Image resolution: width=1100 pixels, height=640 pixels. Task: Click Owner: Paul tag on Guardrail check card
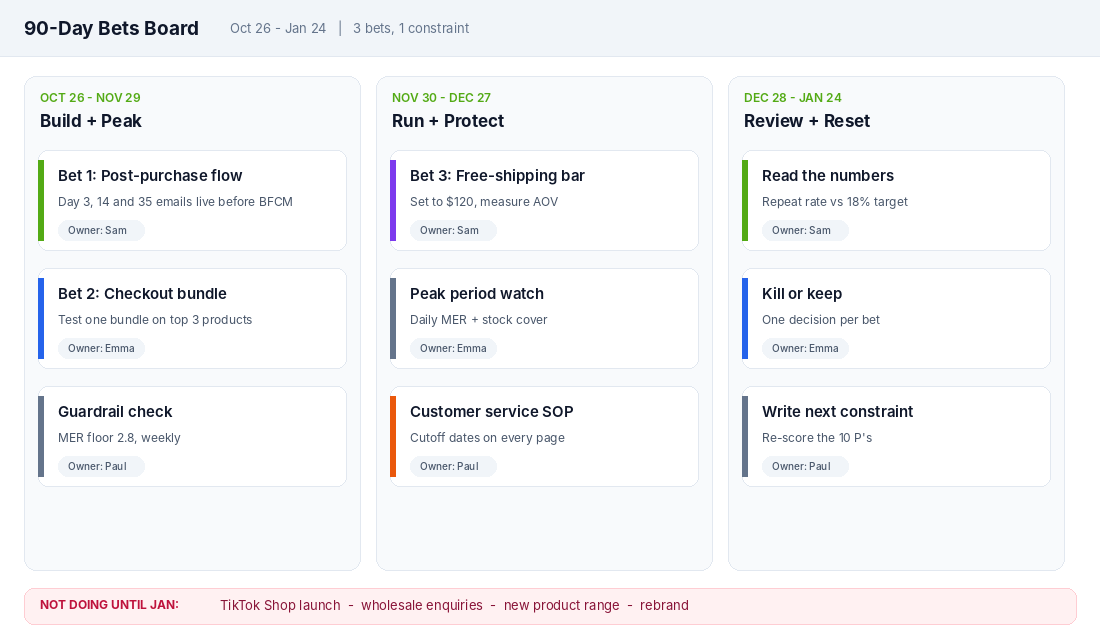point(101,466)
